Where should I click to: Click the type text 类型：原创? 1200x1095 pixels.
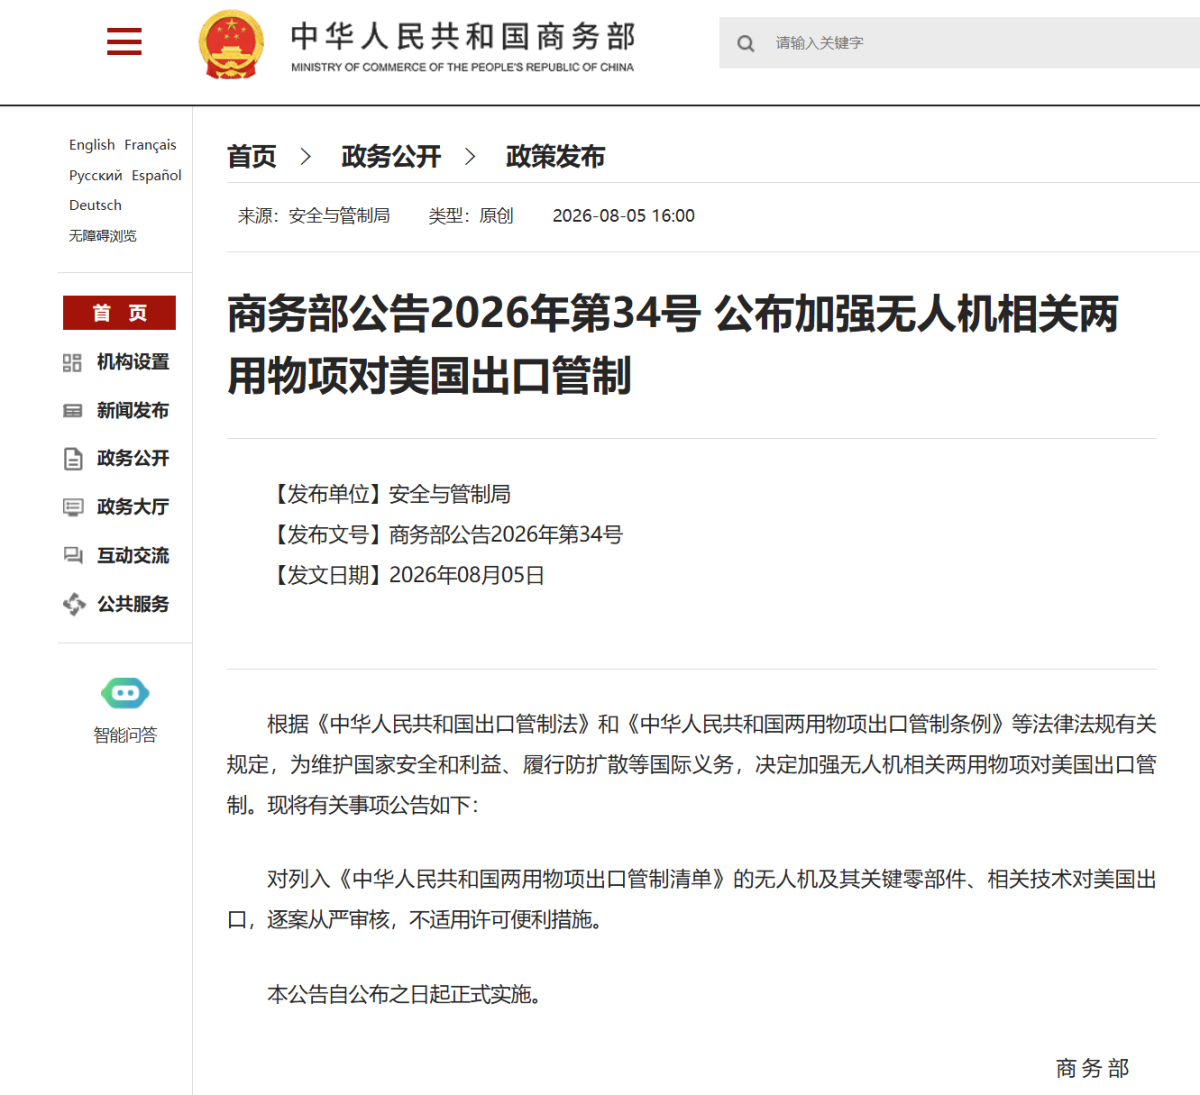pyautogui.click(x=470, y=216)
